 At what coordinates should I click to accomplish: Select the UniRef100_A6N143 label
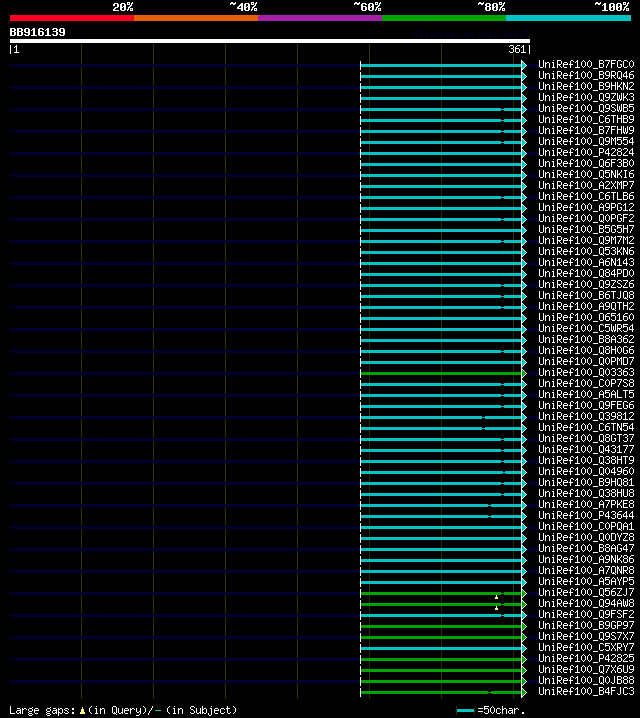(586, 262)
